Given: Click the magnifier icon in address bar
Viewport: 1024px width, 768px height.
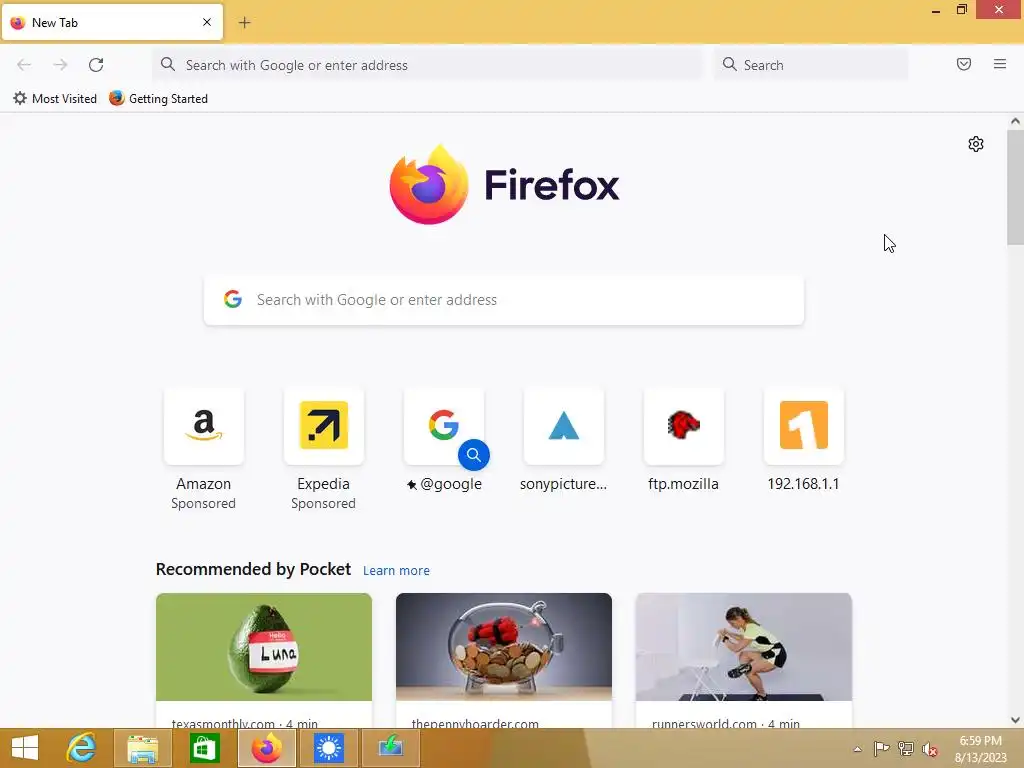Looking at the screenshot, I should (x=168, y=64).
